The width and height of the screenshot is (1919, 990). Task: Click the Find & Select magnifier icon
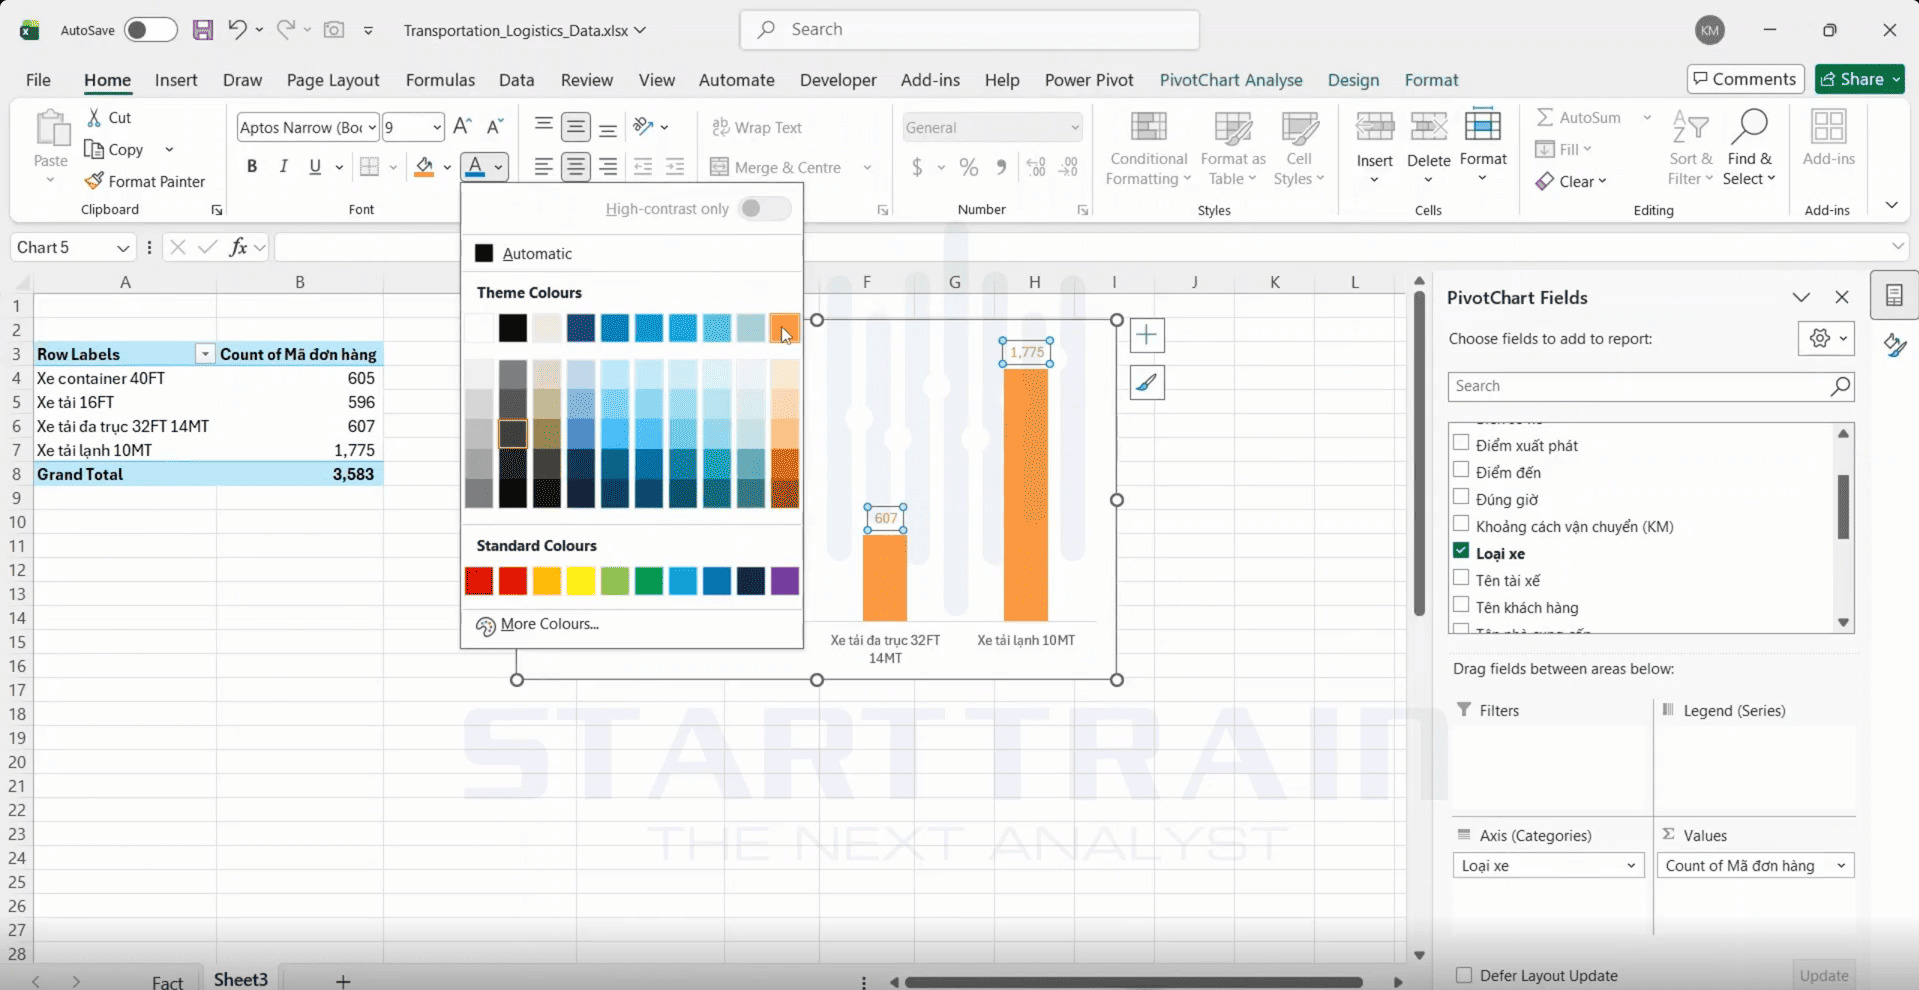(1749, 127)
